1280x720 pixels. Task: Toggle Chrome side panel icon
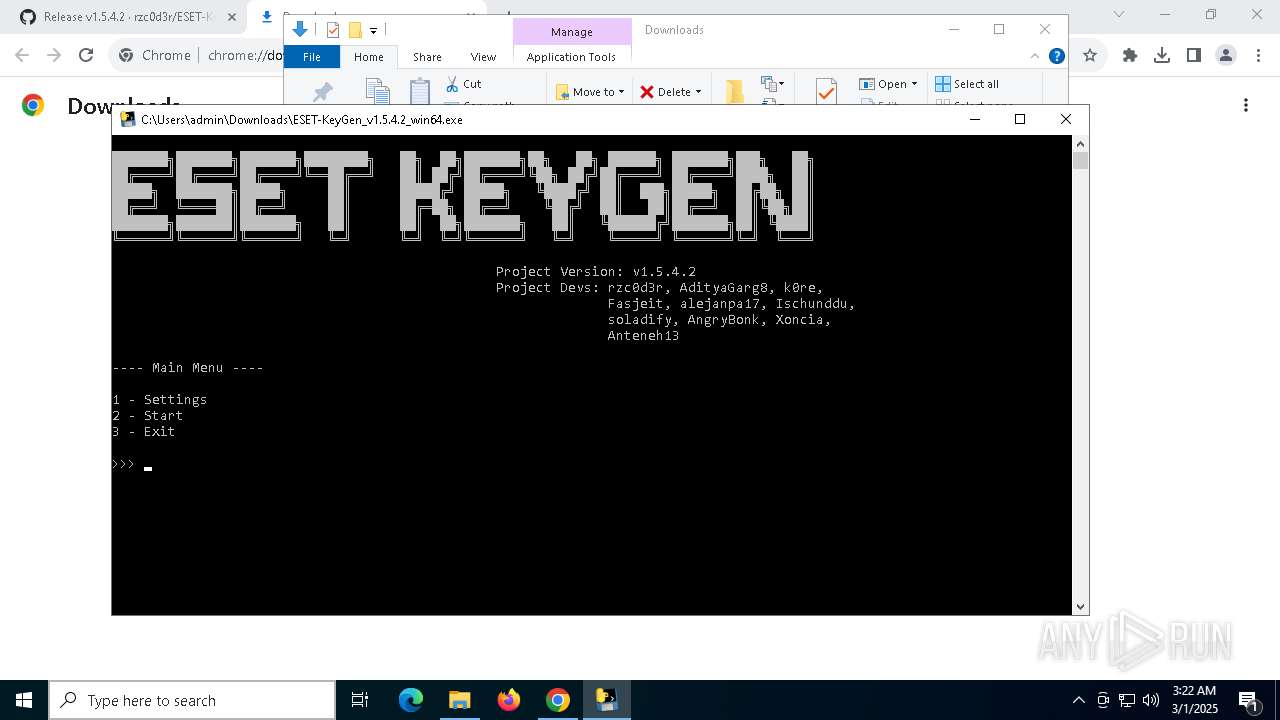[x=1194, y=56]
